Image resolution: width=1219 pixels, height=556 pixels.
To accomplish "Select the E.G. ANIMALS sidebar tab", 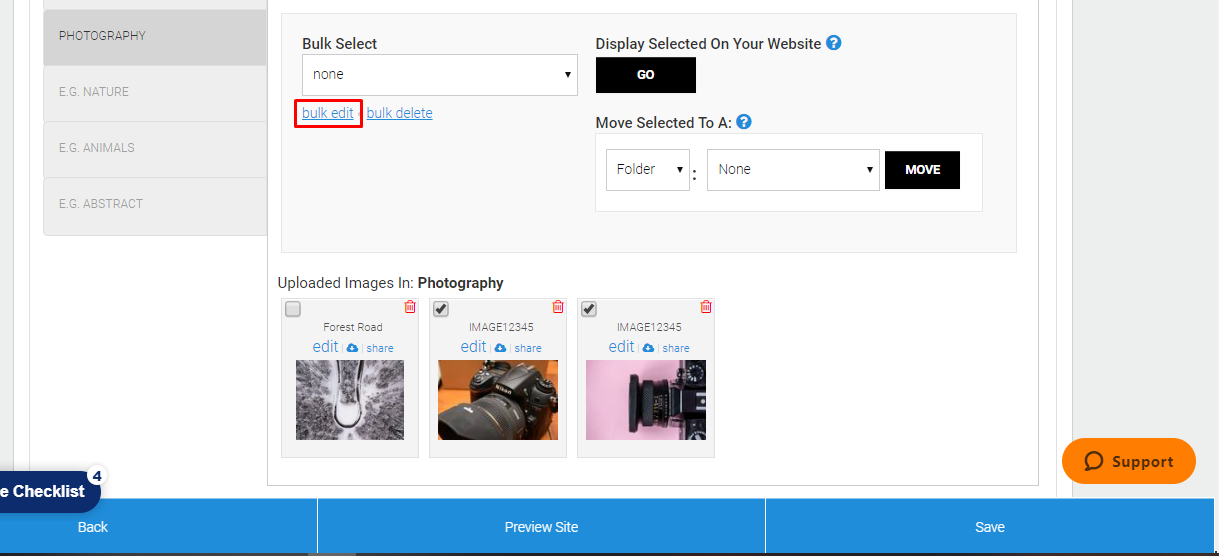I will pyautogui.click(x=155, y=149).
